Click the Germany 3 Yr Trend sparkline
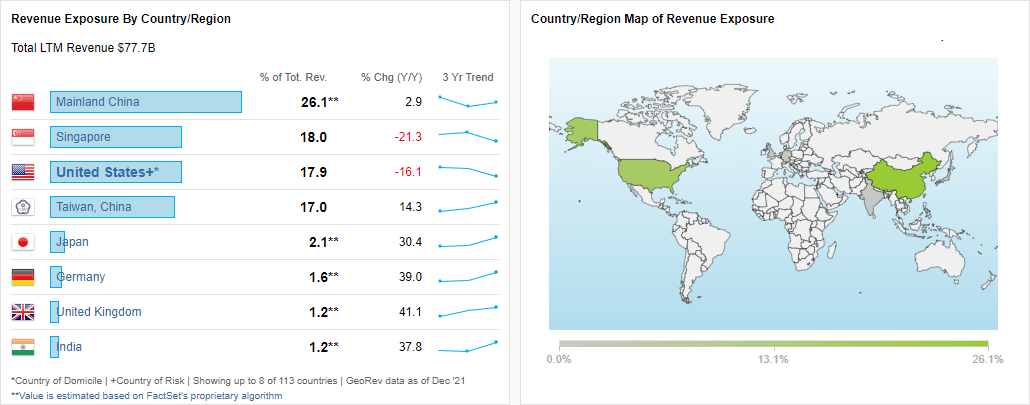 click(468, 276)
